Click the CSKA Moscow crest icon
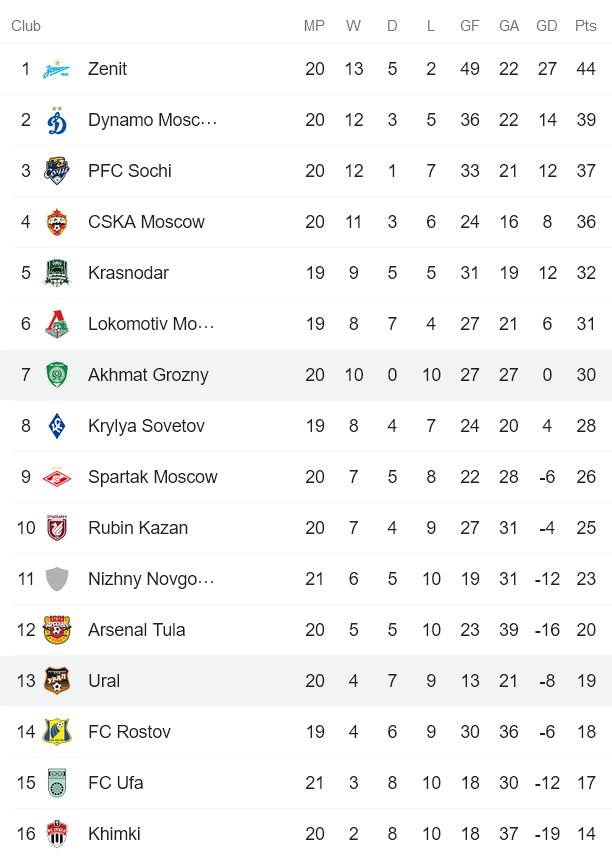Viewport: 612px width, 863px height. (59, 222)
